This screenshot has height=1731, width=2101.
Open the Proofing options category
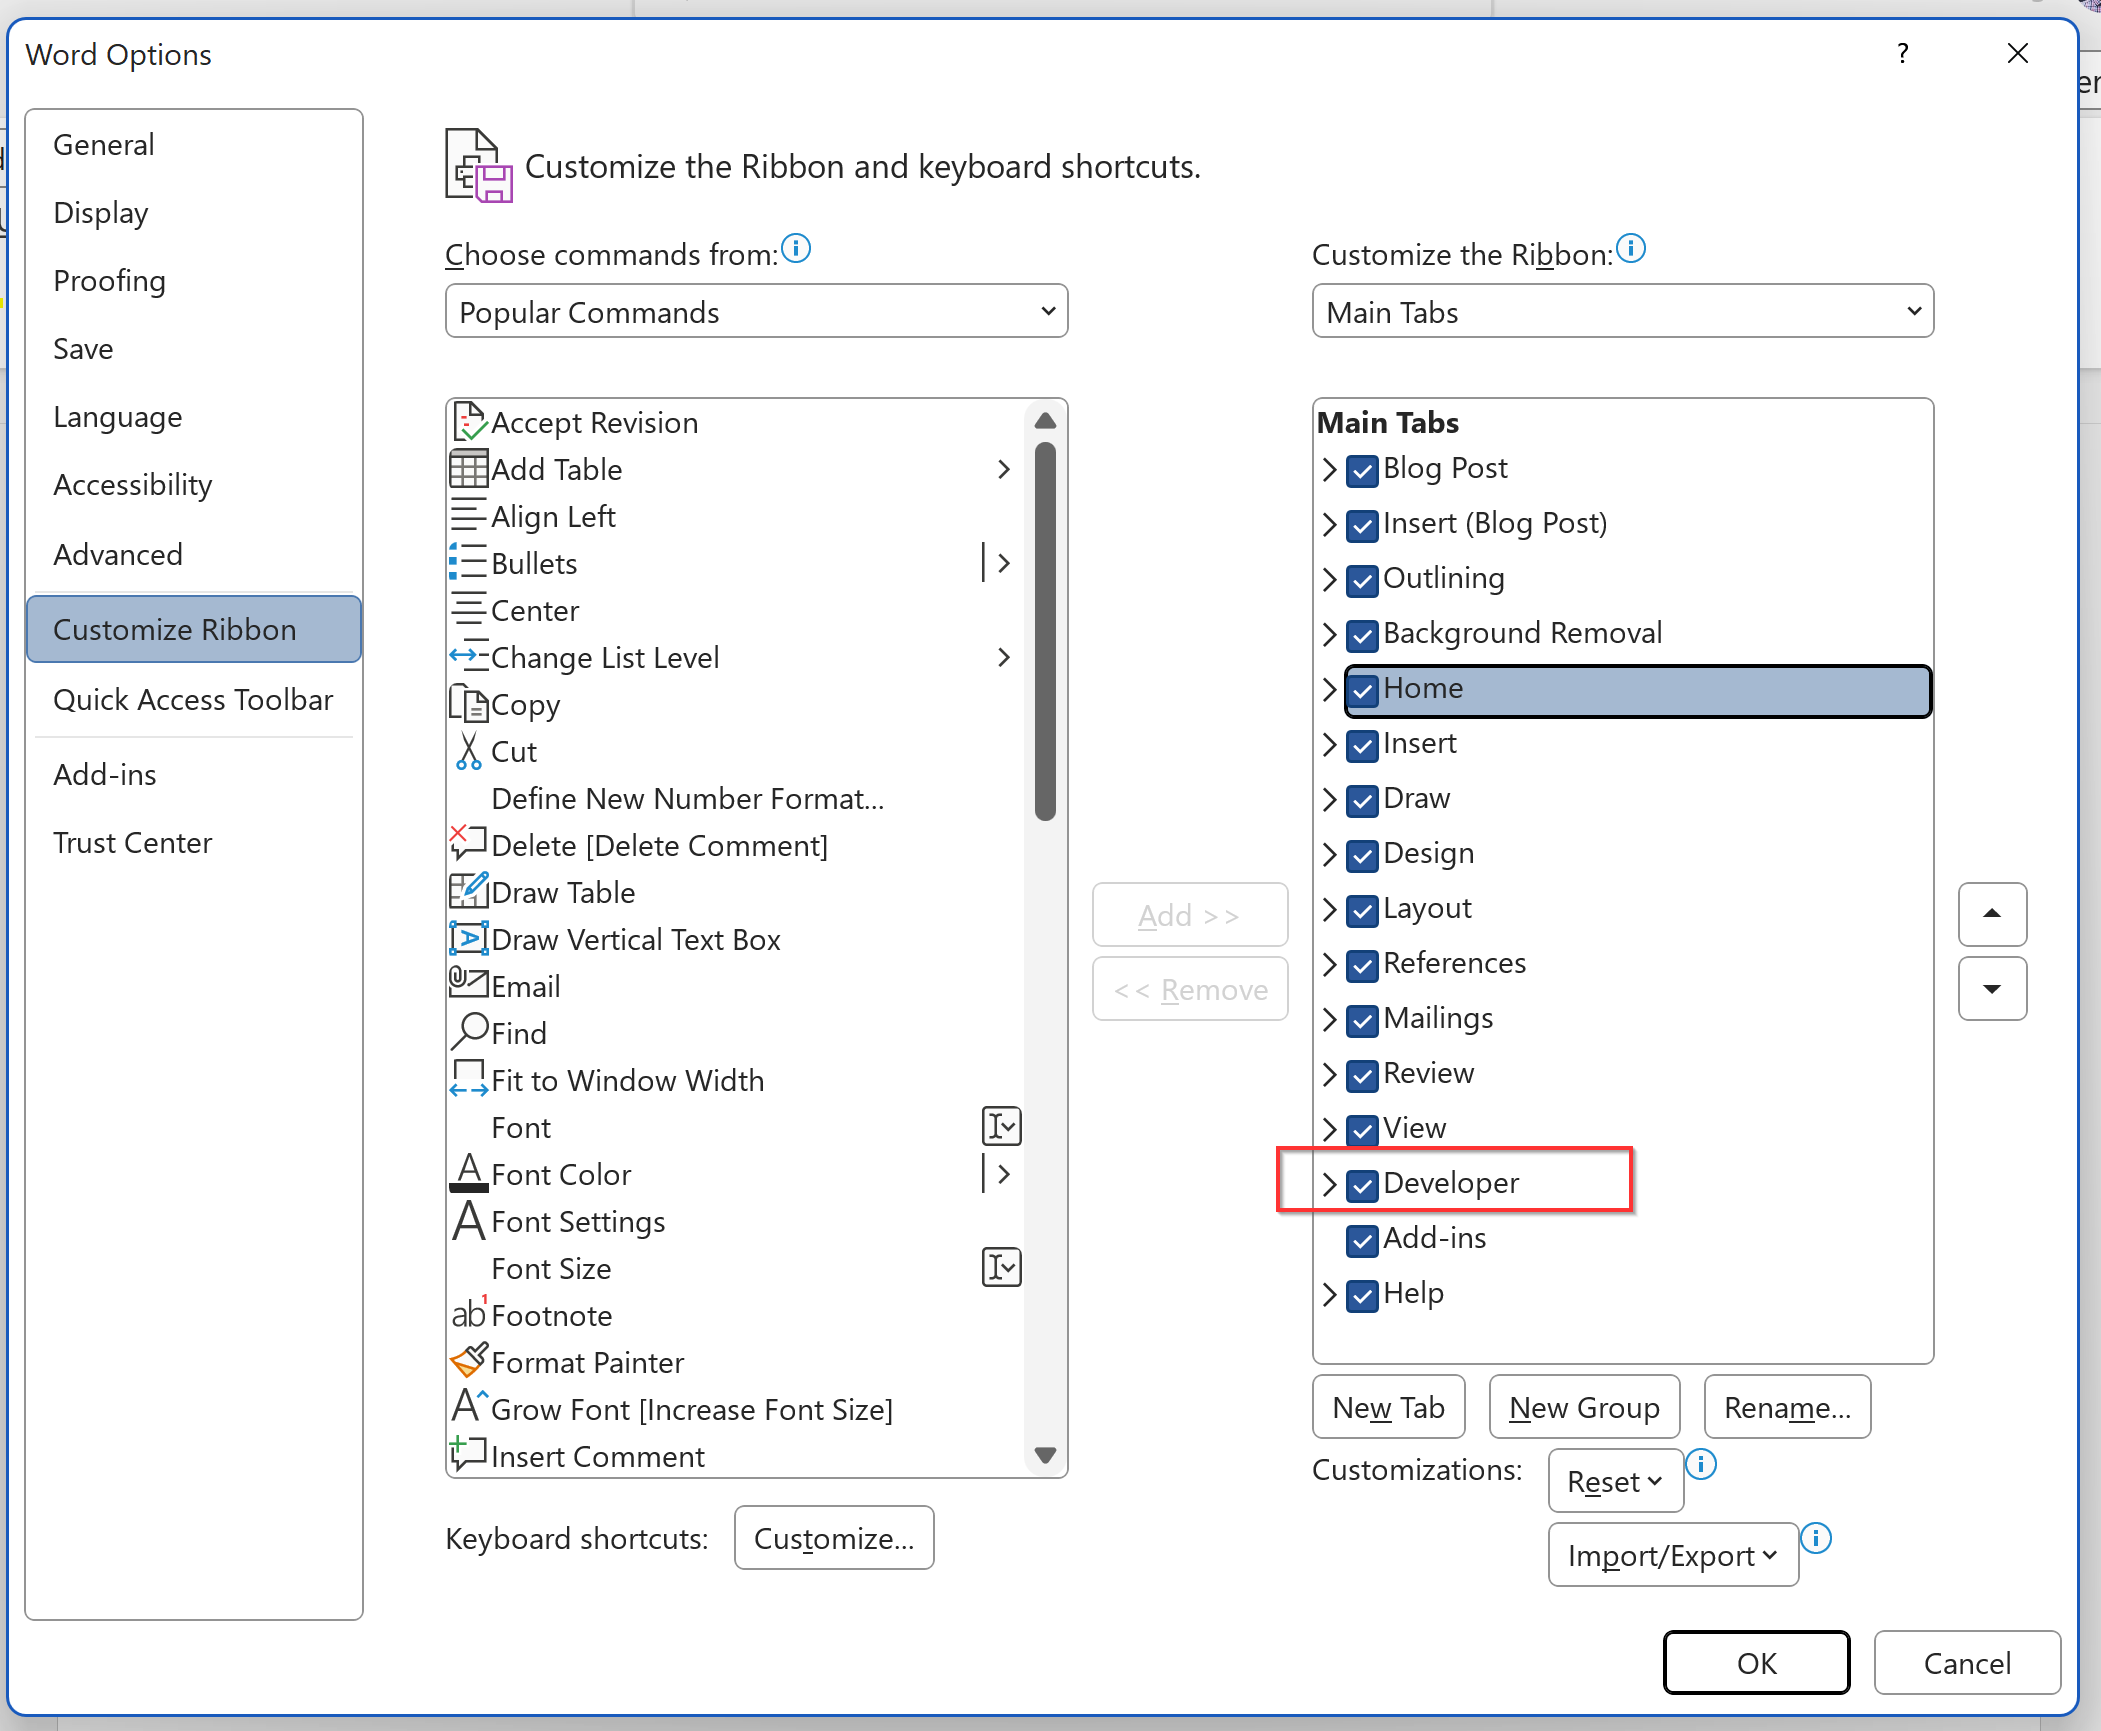[110, 281]
